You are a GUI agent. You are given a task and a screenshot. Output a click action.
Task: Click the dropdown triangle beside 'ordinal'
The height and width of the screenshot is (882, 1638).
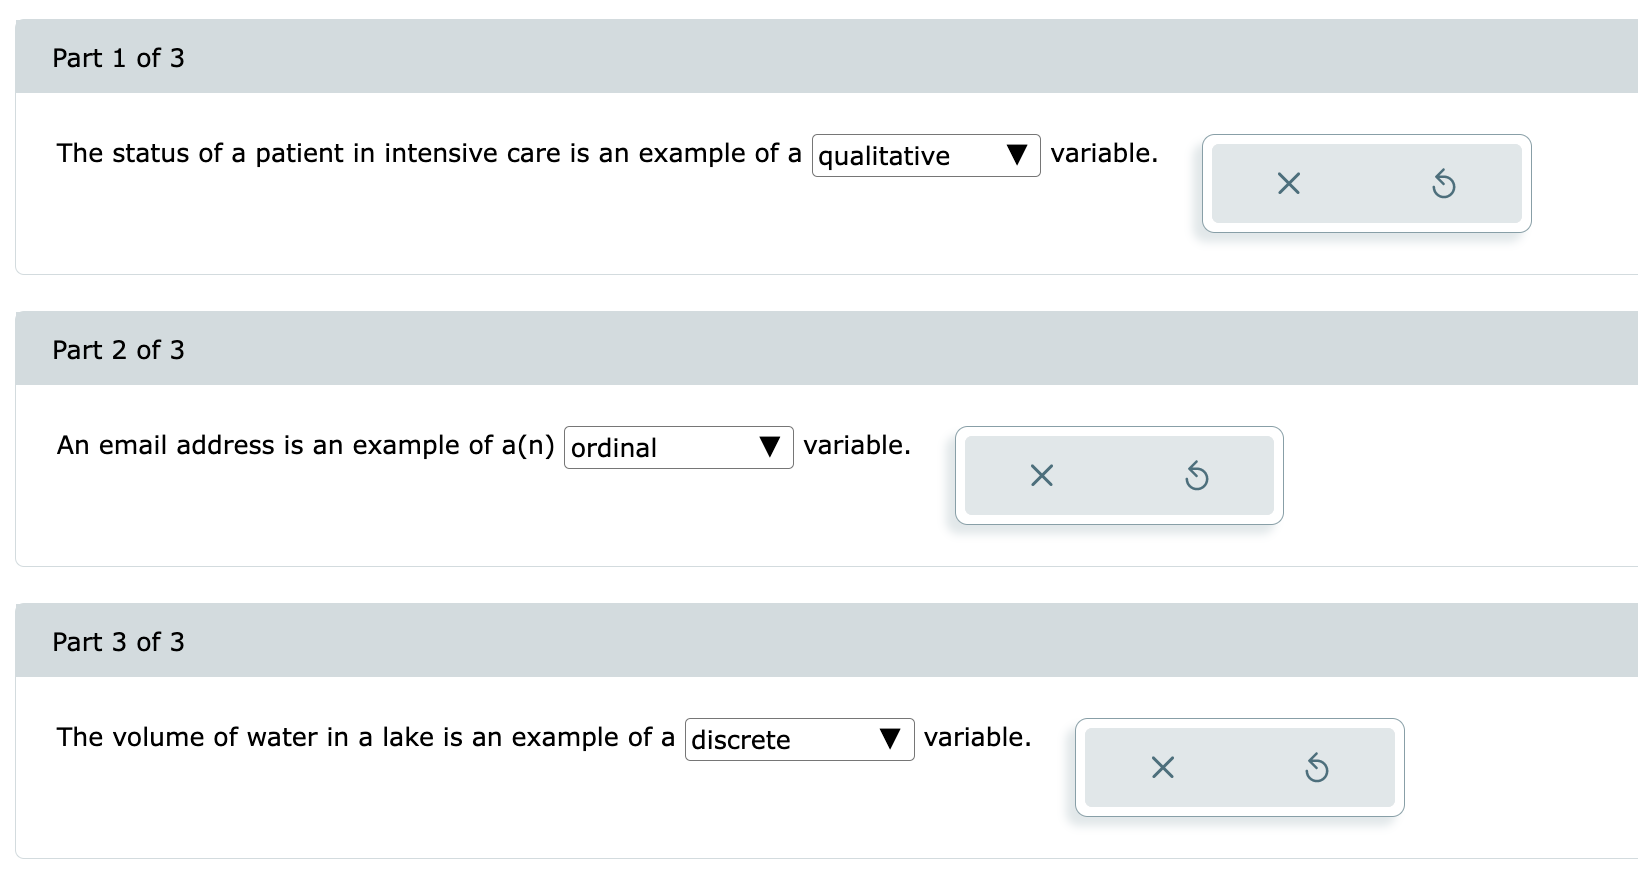pyautogui.click(x=769, y=448)
